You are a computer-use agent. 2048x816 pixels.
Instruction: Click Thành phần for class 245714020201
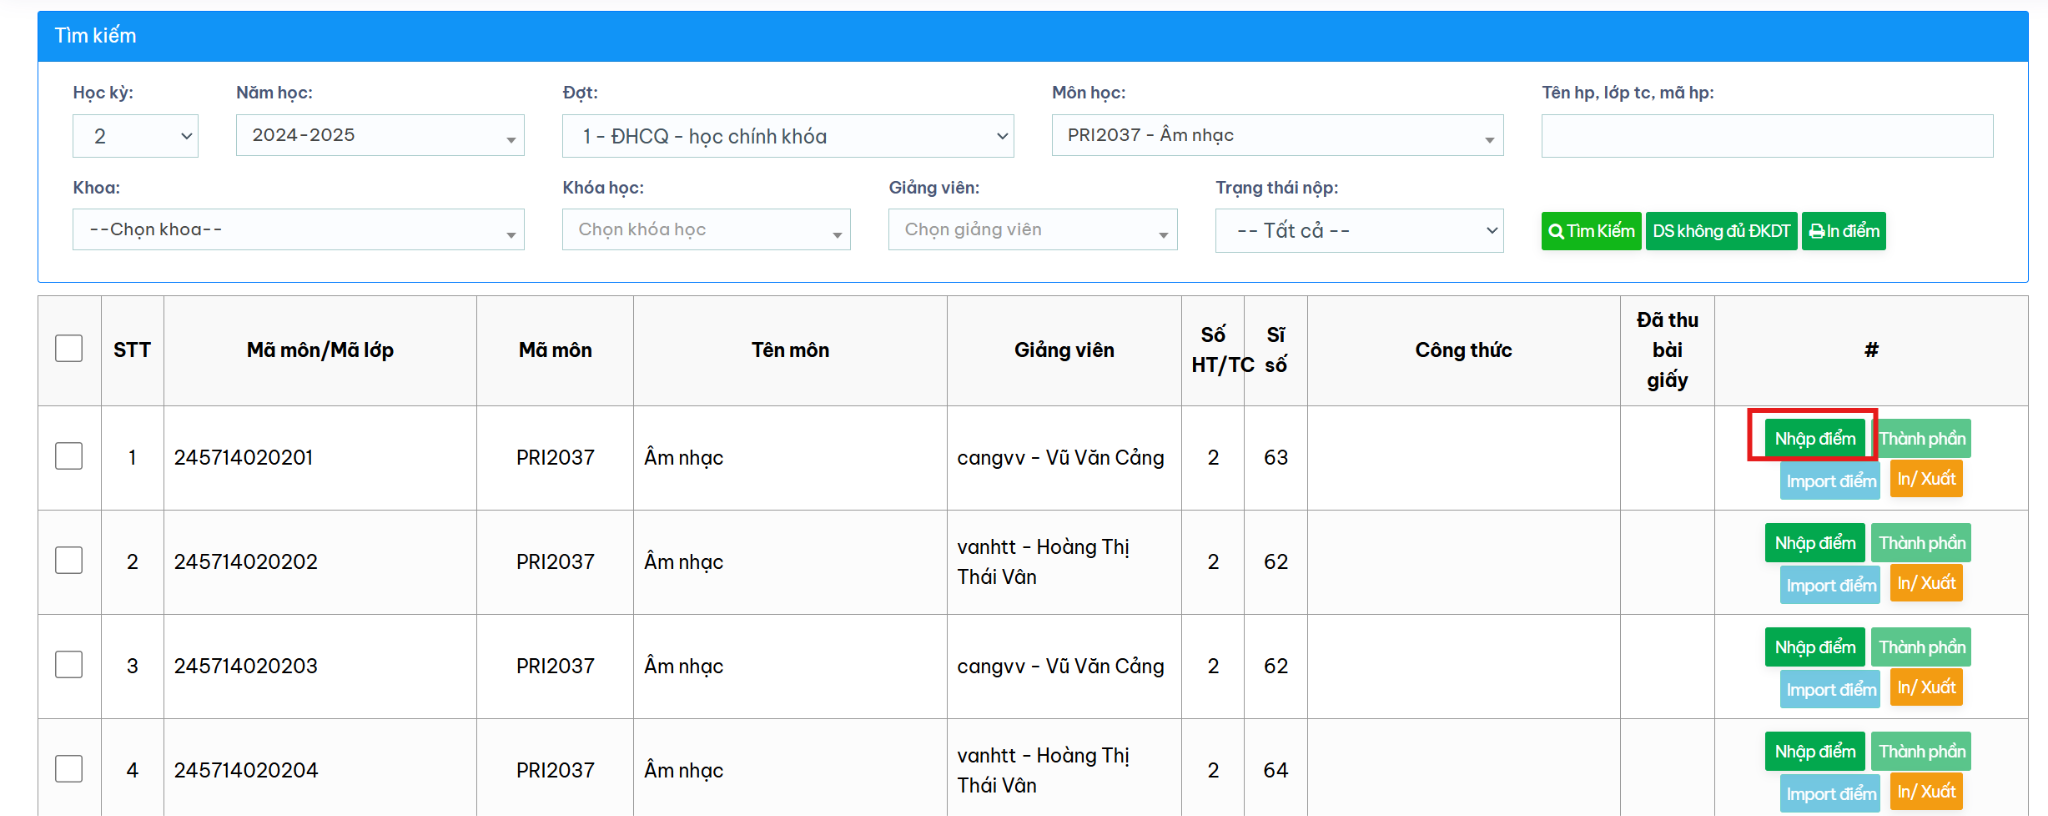[1921, 439]
